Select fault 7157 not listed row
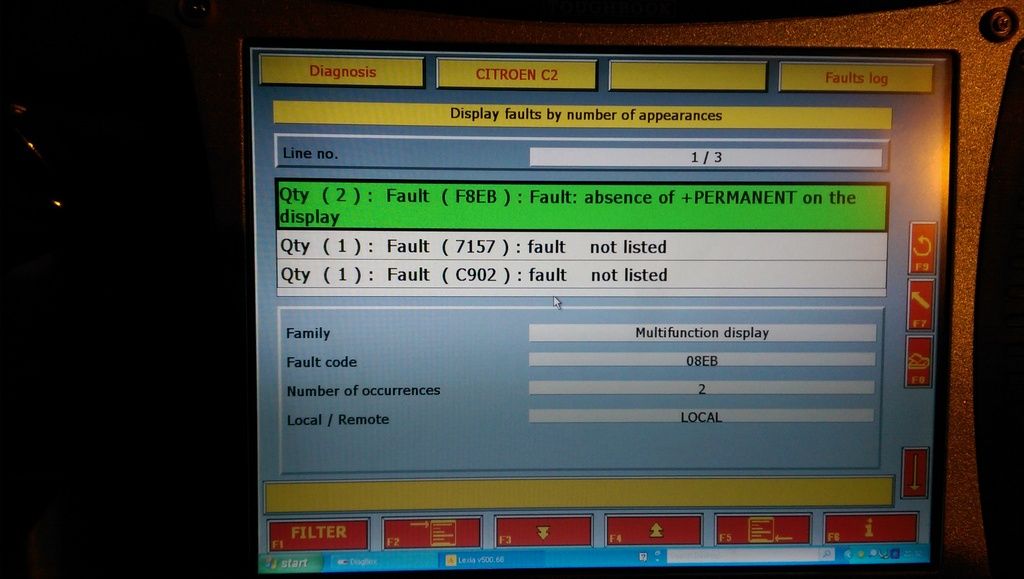 [581, 247]
